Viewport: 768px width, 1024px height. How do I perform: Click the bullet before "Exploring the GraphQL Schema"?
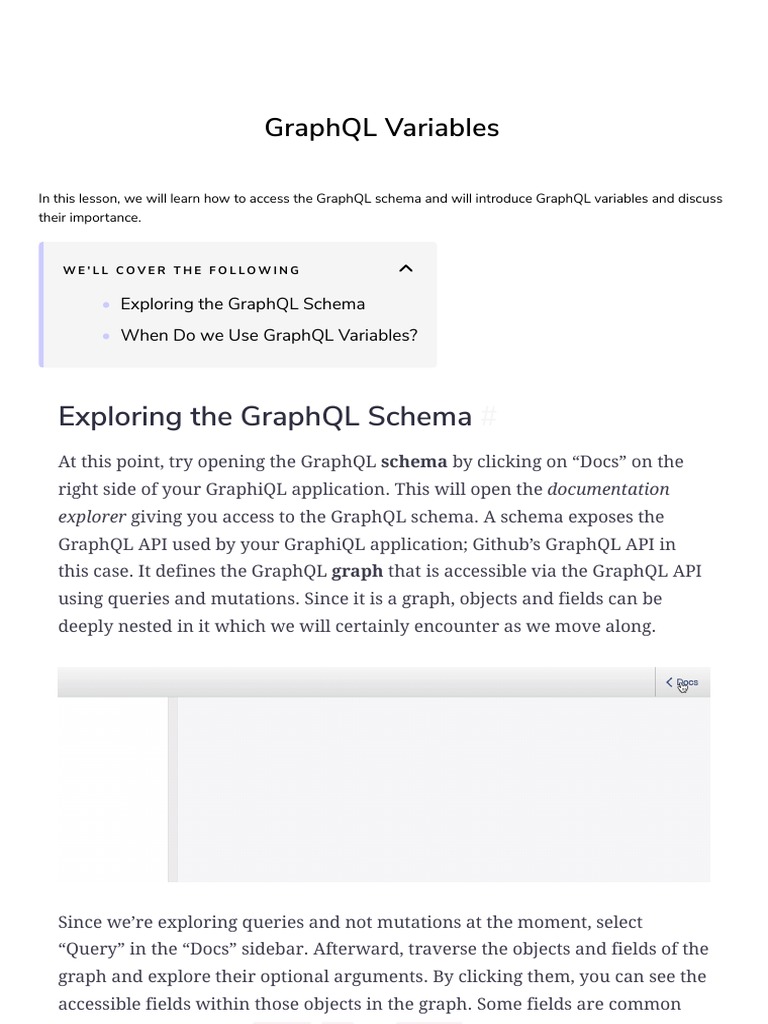tap(106, 305)
